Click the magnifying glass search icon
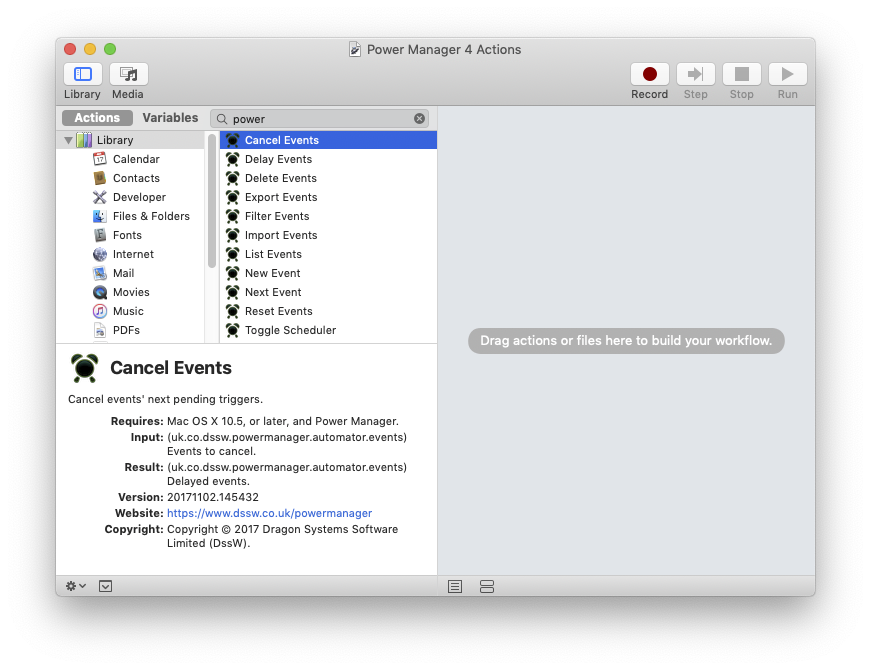871x670 pixels. (x=222, y=119)
